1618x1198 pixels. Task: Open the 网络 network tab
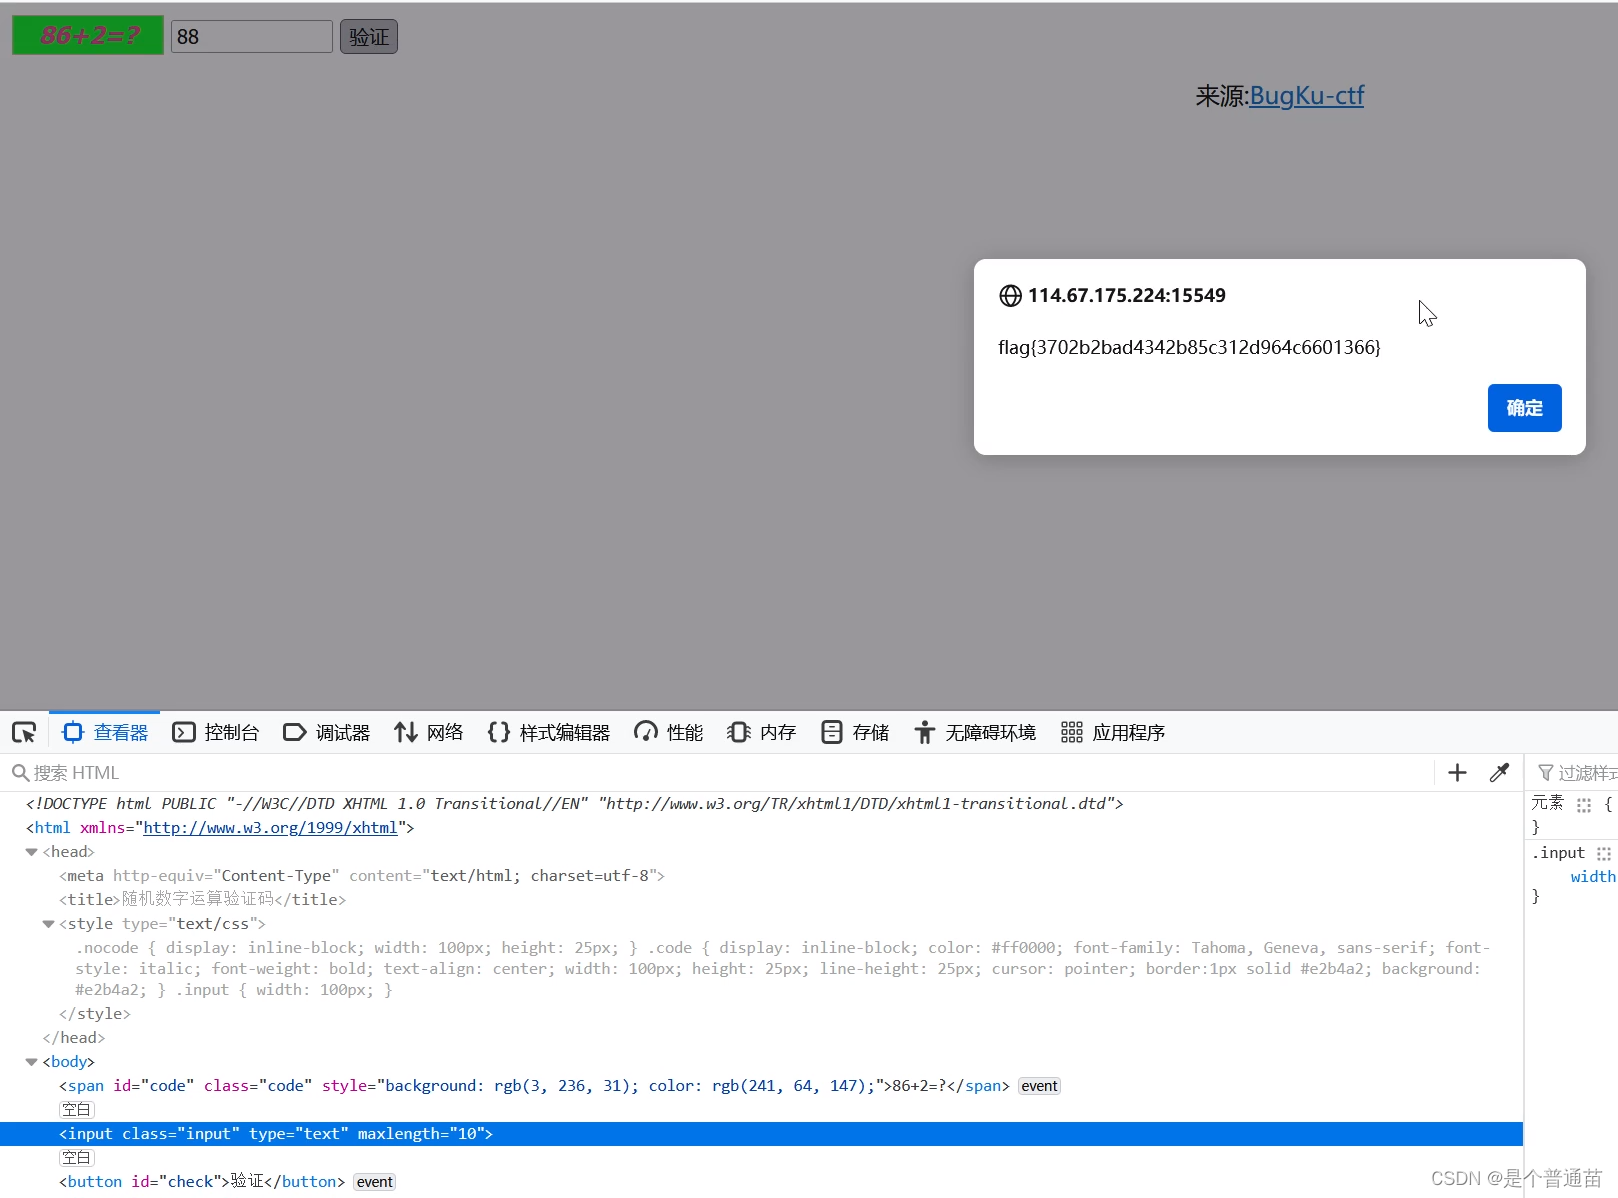[429, 733]
